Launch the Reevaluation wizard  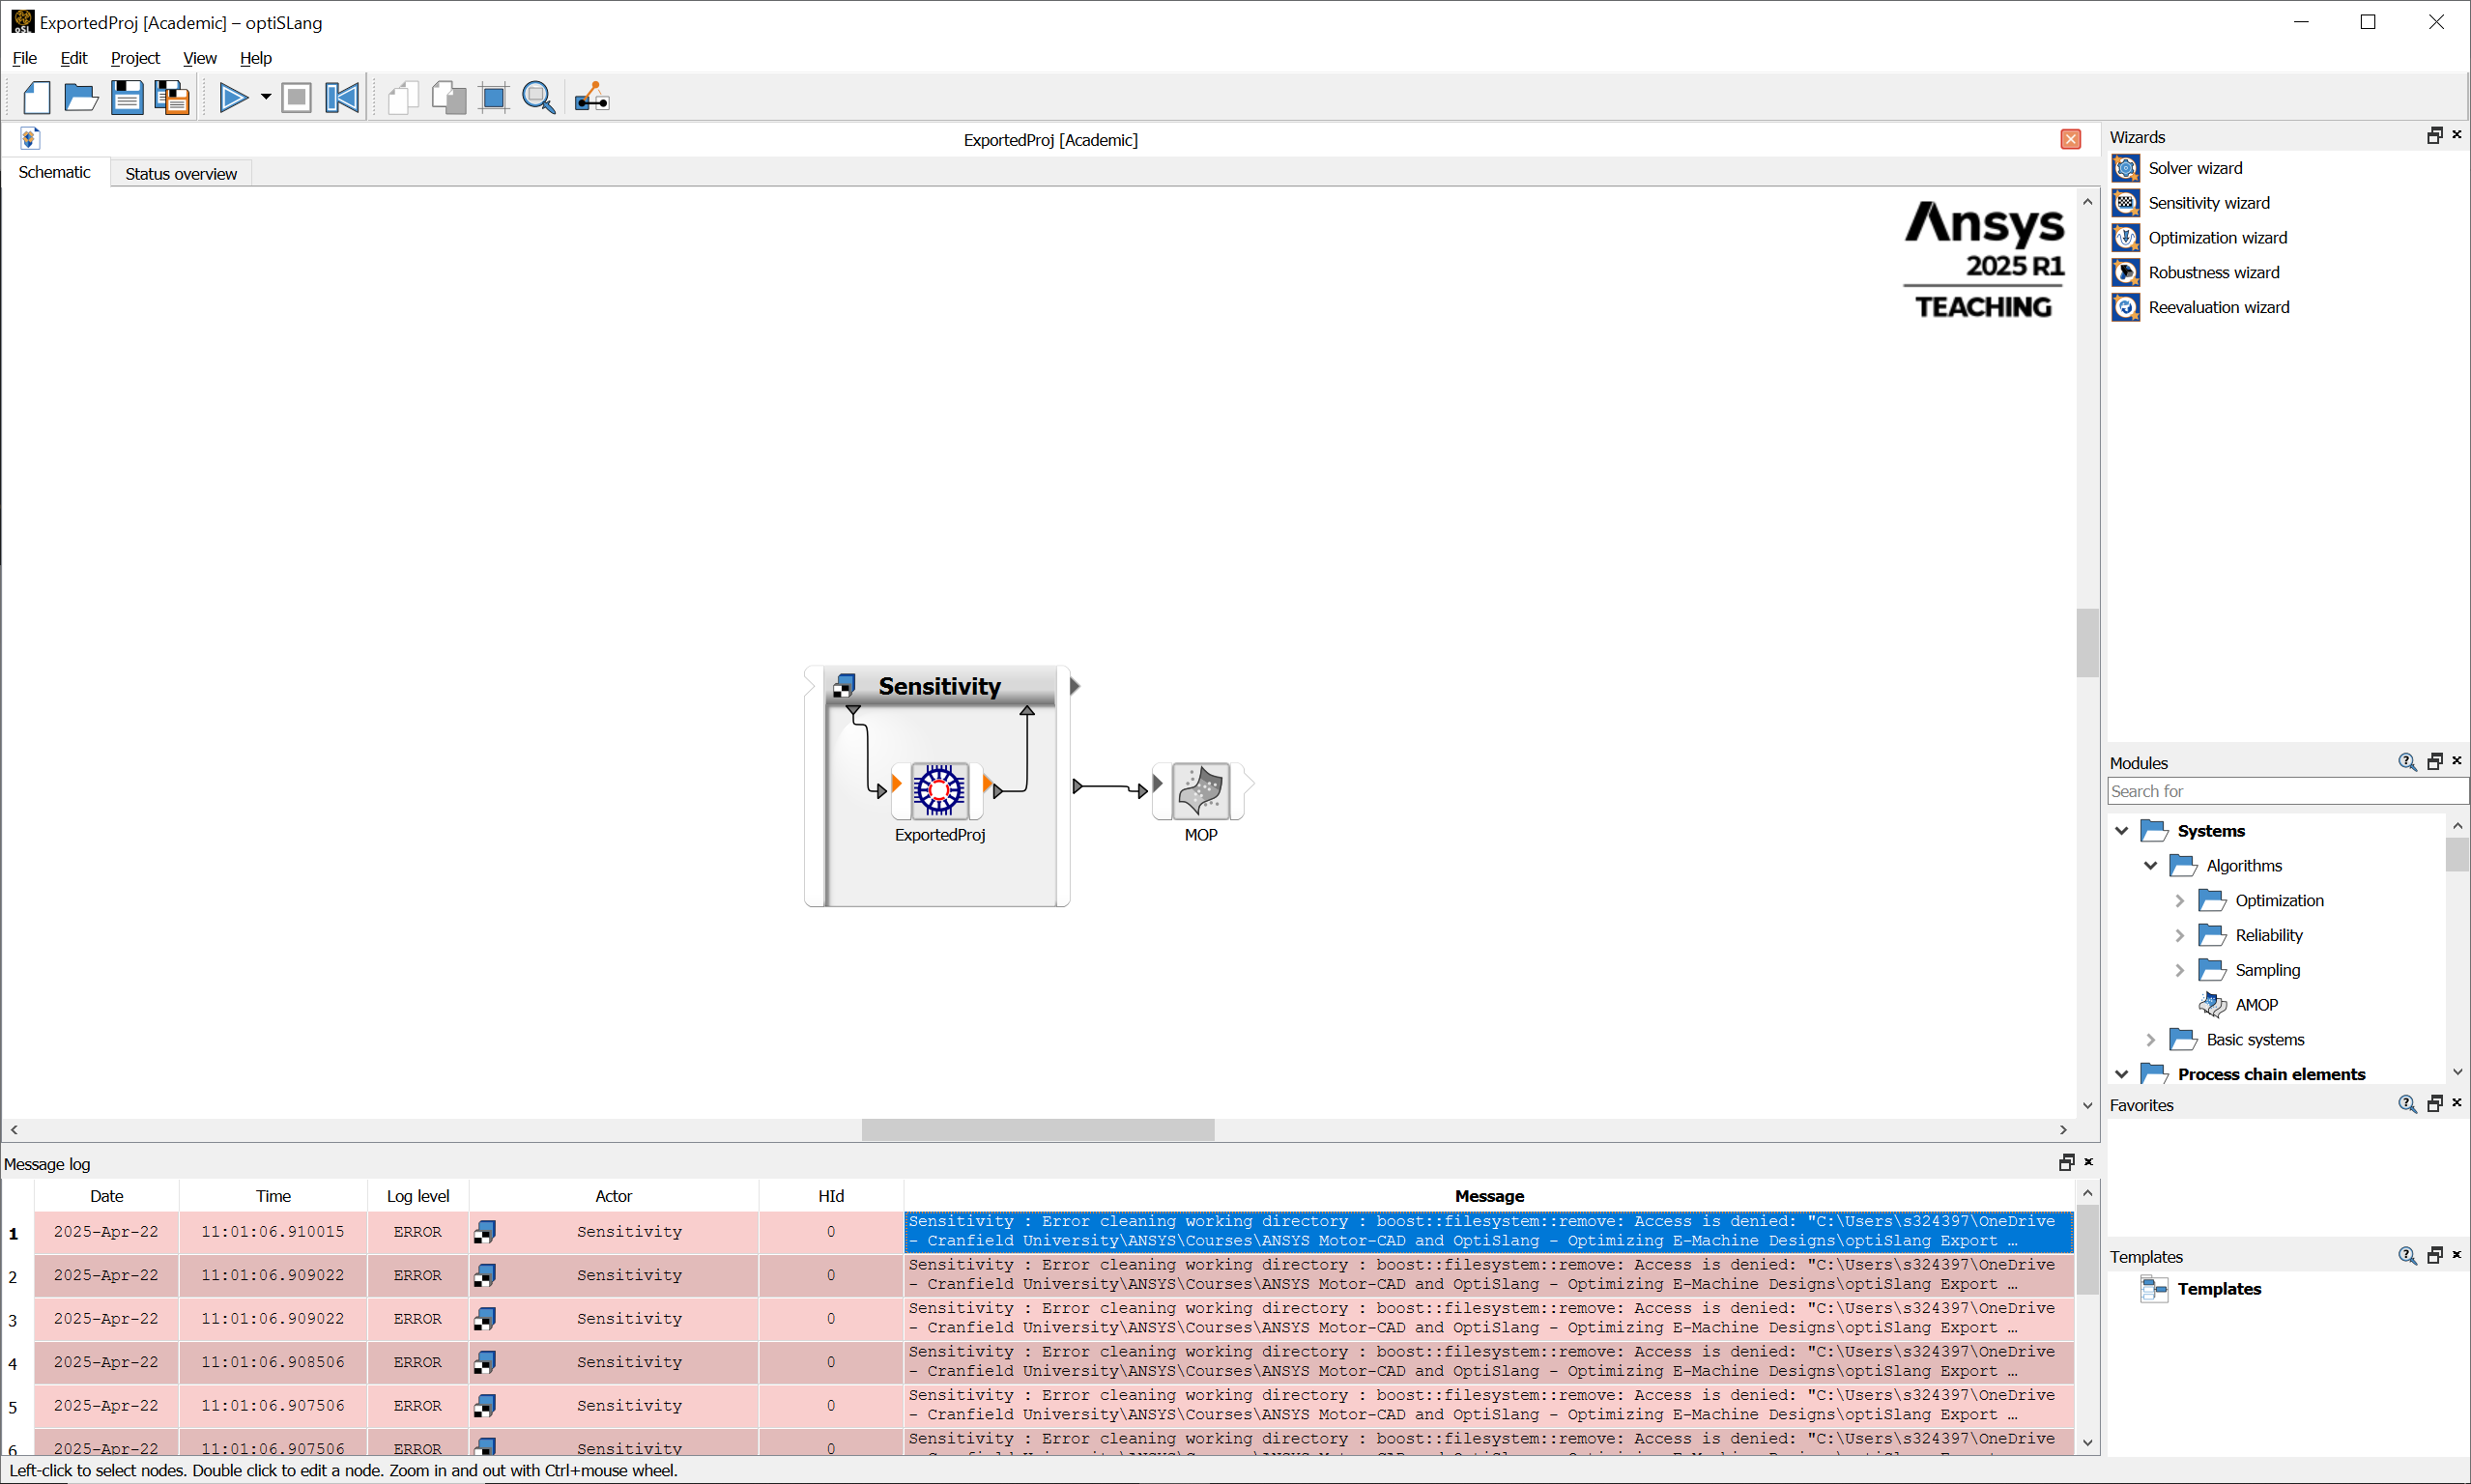pyautogui.click(x=2218, y=307)
